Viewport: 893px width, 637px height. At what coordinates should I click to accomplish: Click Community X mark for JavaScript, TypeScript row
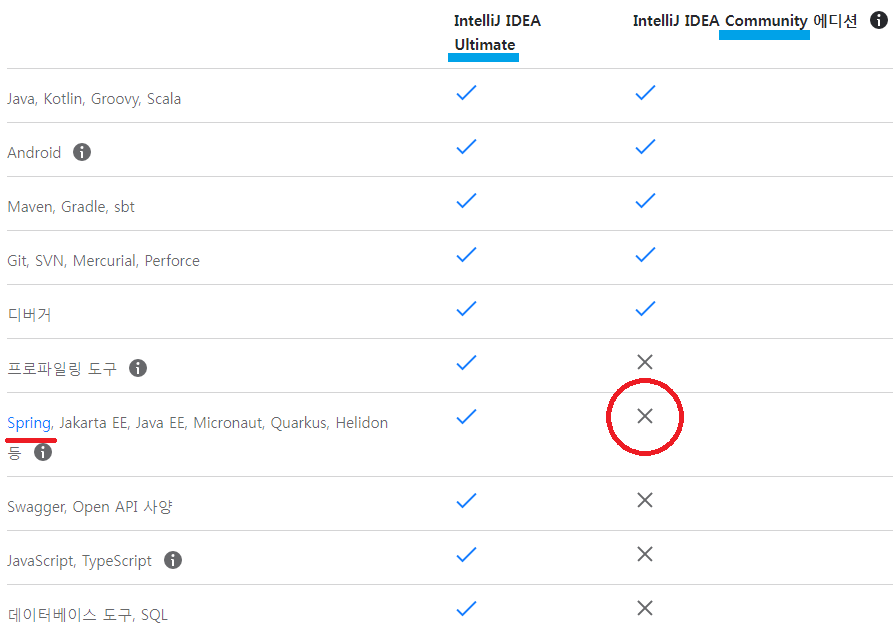point(645,554)
